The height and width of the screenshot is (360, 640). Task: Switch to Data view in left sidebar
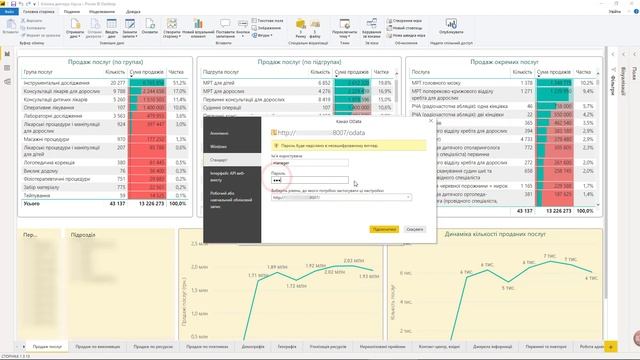7,68
